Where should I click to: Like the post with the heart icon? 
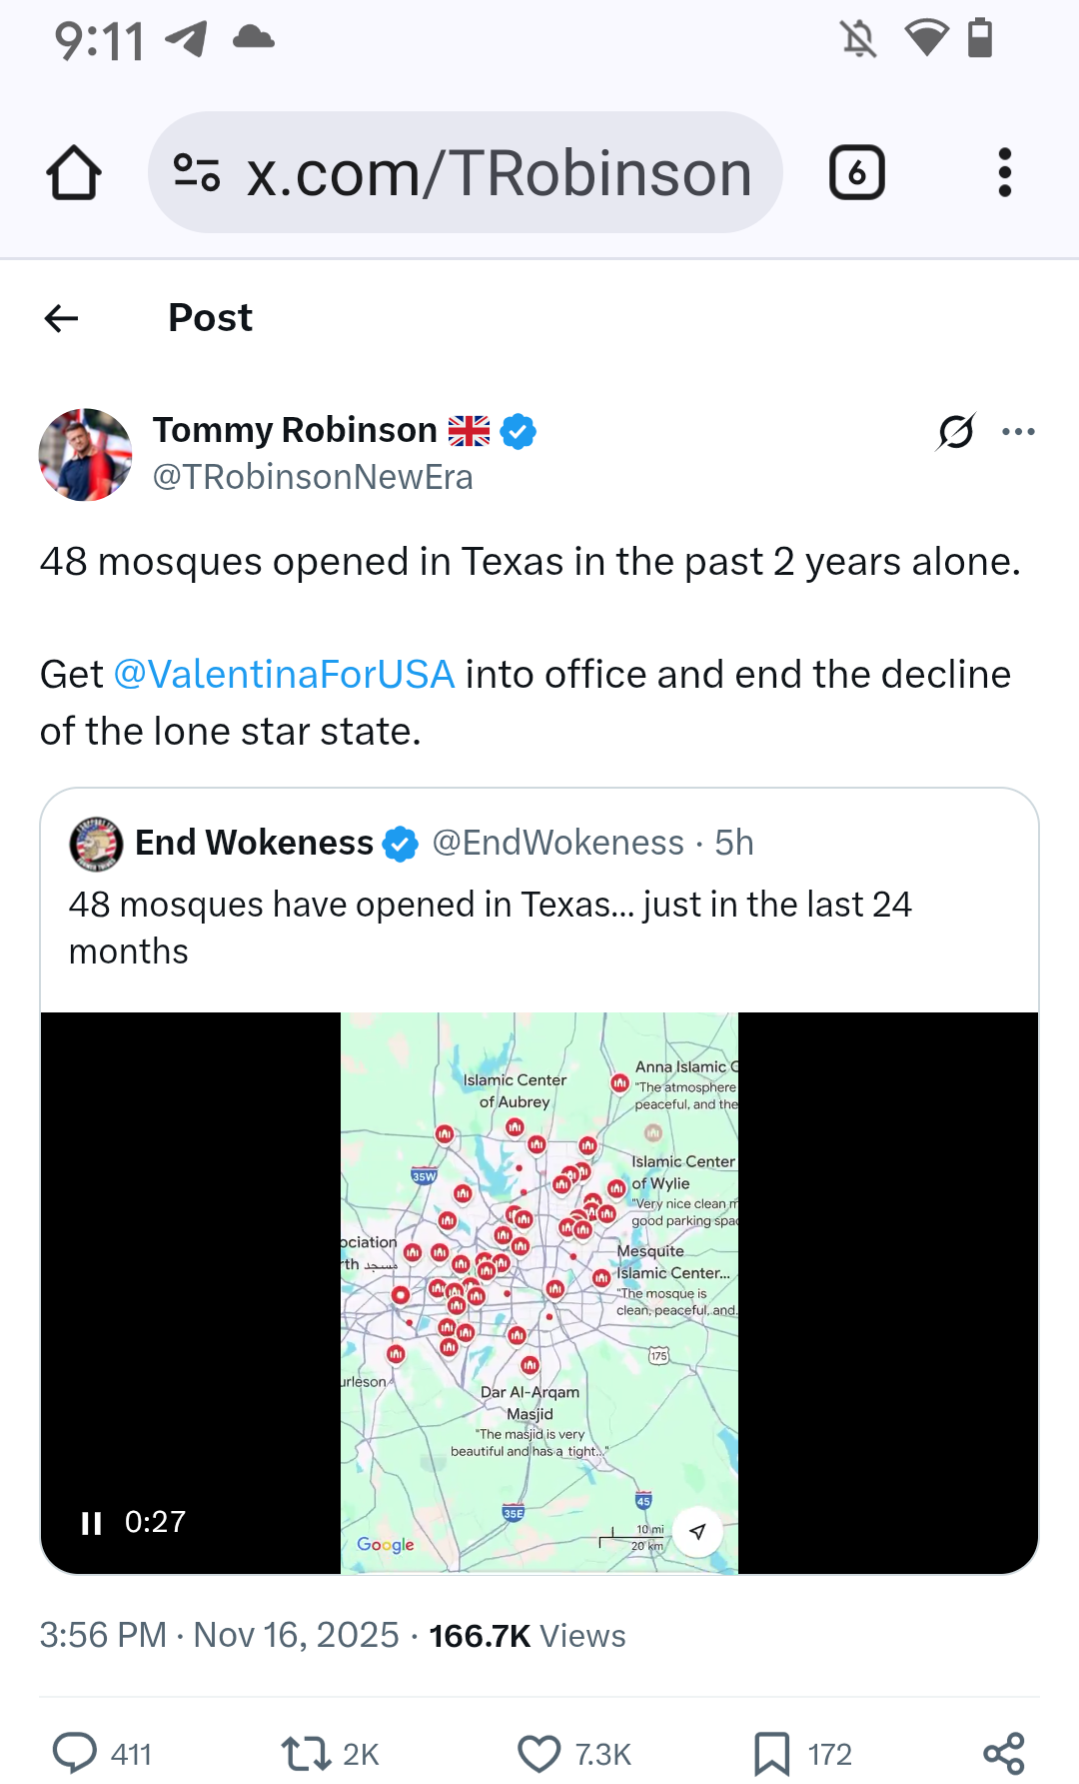click(539, 1753)
